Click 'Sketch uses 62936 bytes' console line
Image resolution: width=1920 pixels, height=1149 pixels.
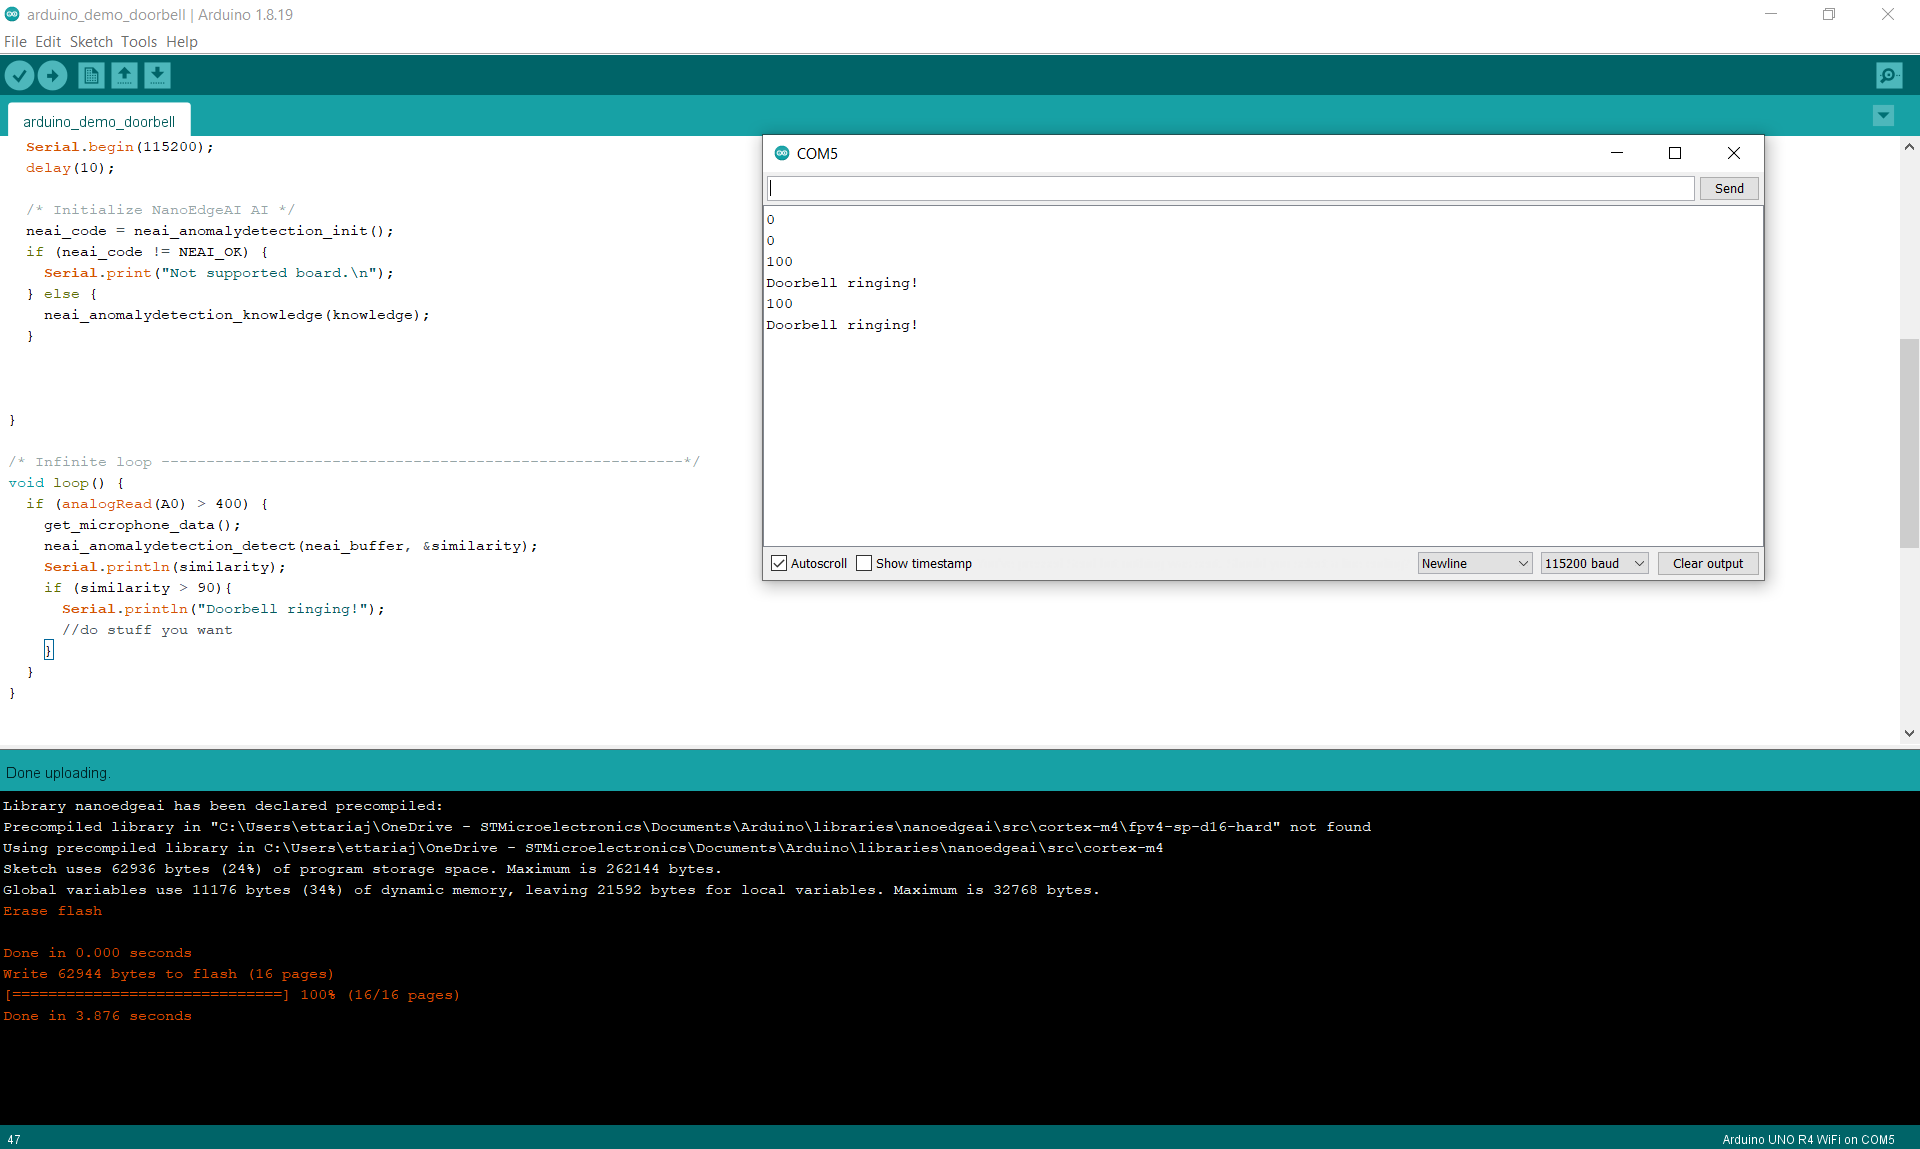coord(362,869)
